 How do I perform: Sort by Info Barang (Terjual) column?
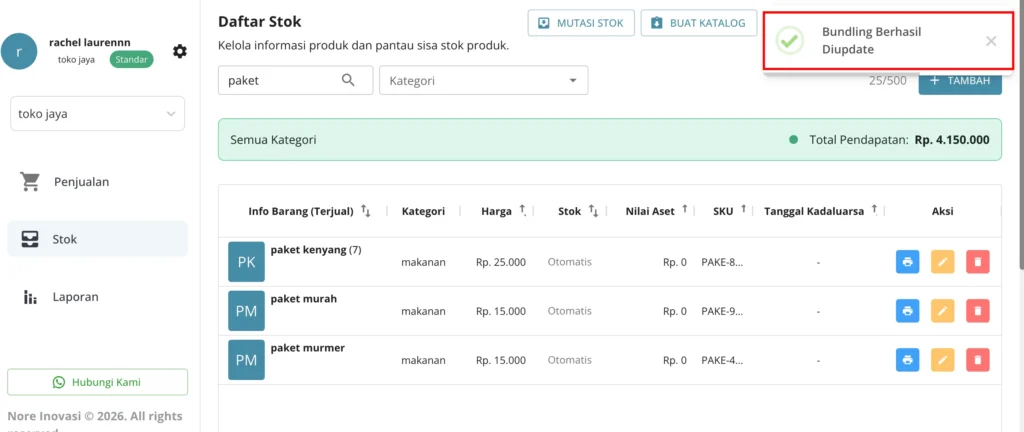309,211
